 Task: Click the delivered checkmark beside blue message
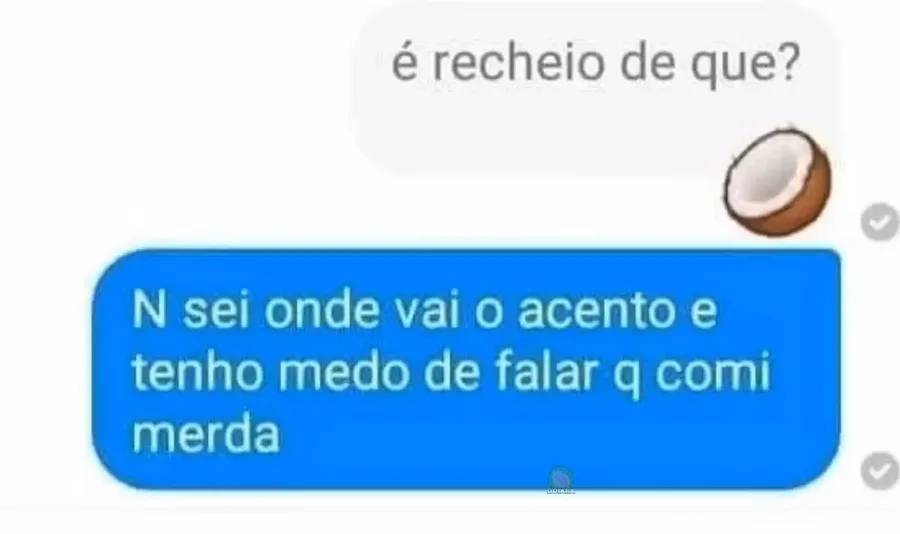coord(880,470)
